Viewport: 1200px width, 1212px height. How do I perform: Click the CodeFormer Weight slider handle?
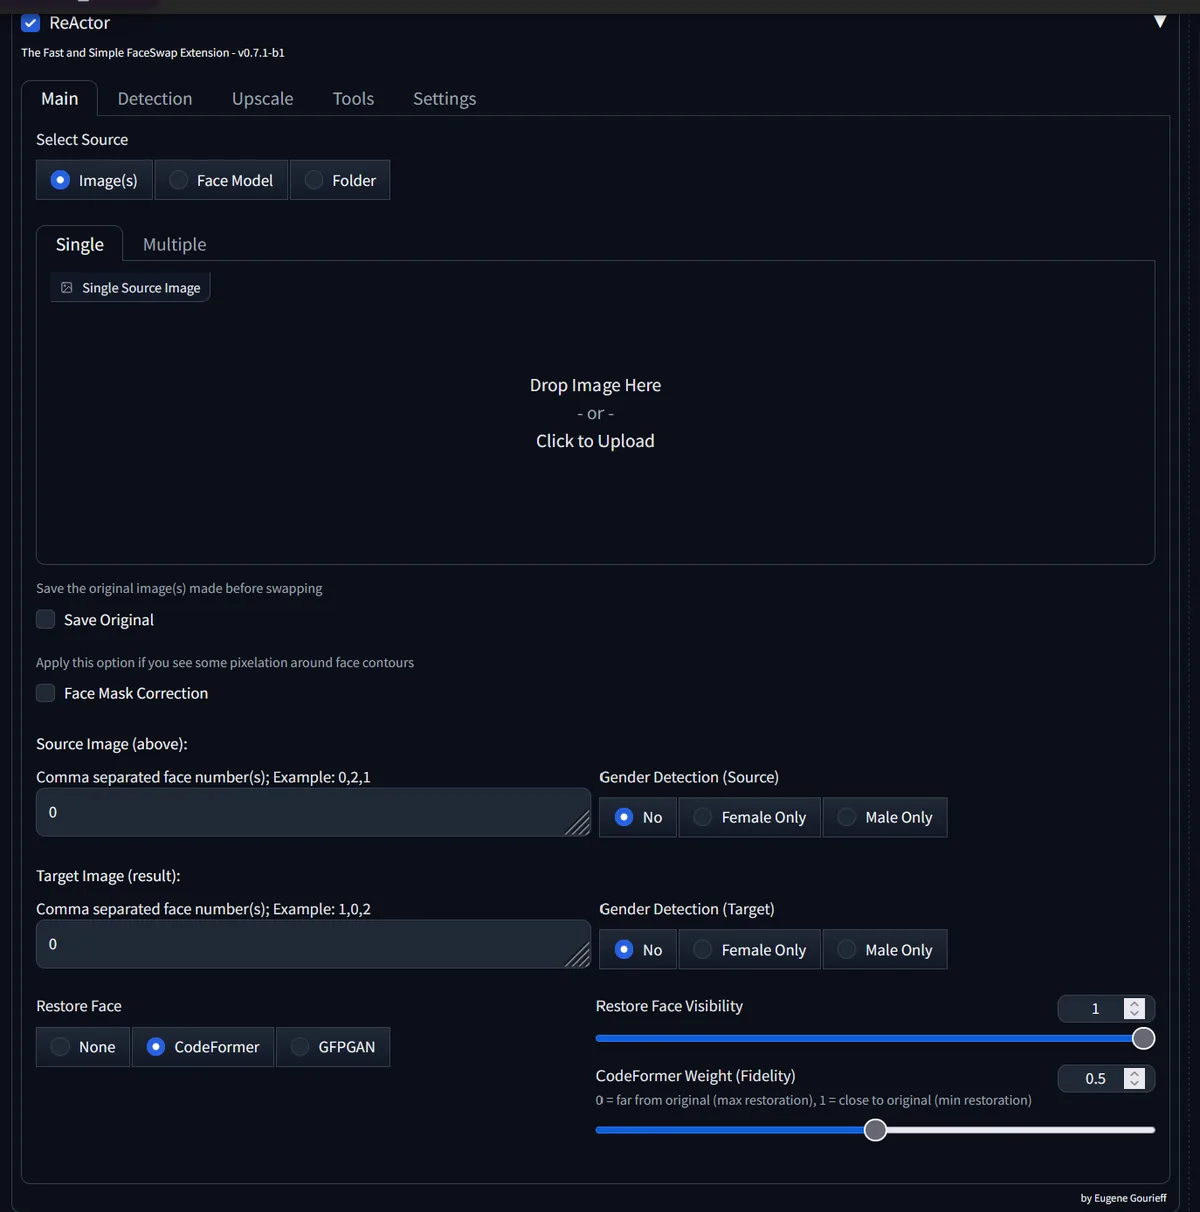[x=875, y=1130]
